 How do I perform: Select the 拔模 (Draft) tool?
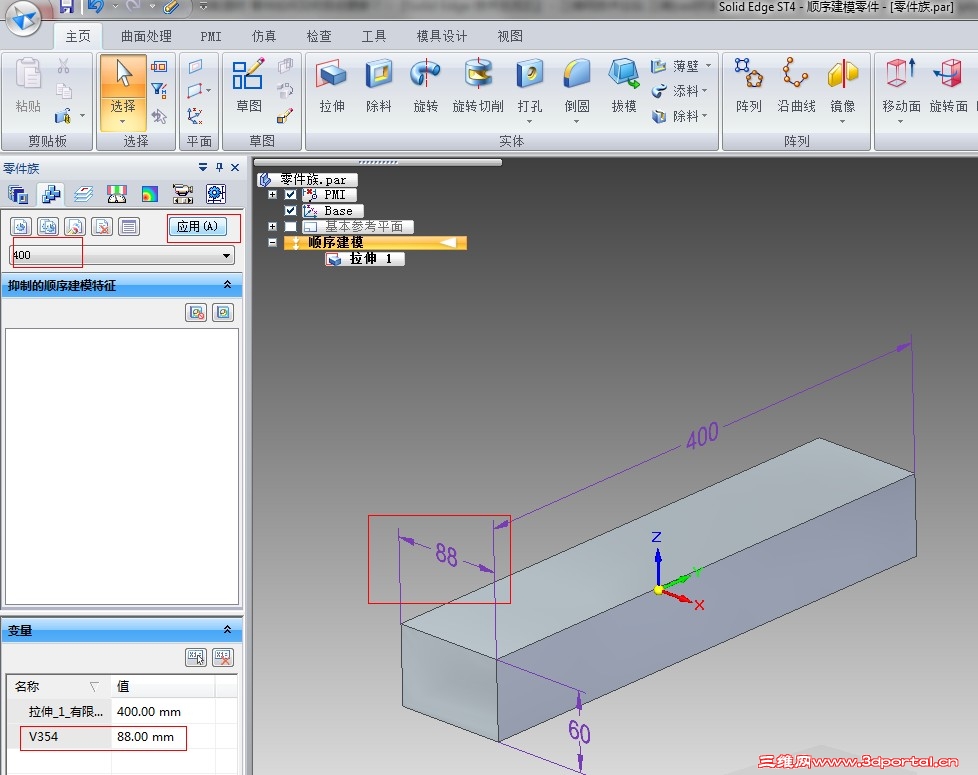click(x=624, y=86)
